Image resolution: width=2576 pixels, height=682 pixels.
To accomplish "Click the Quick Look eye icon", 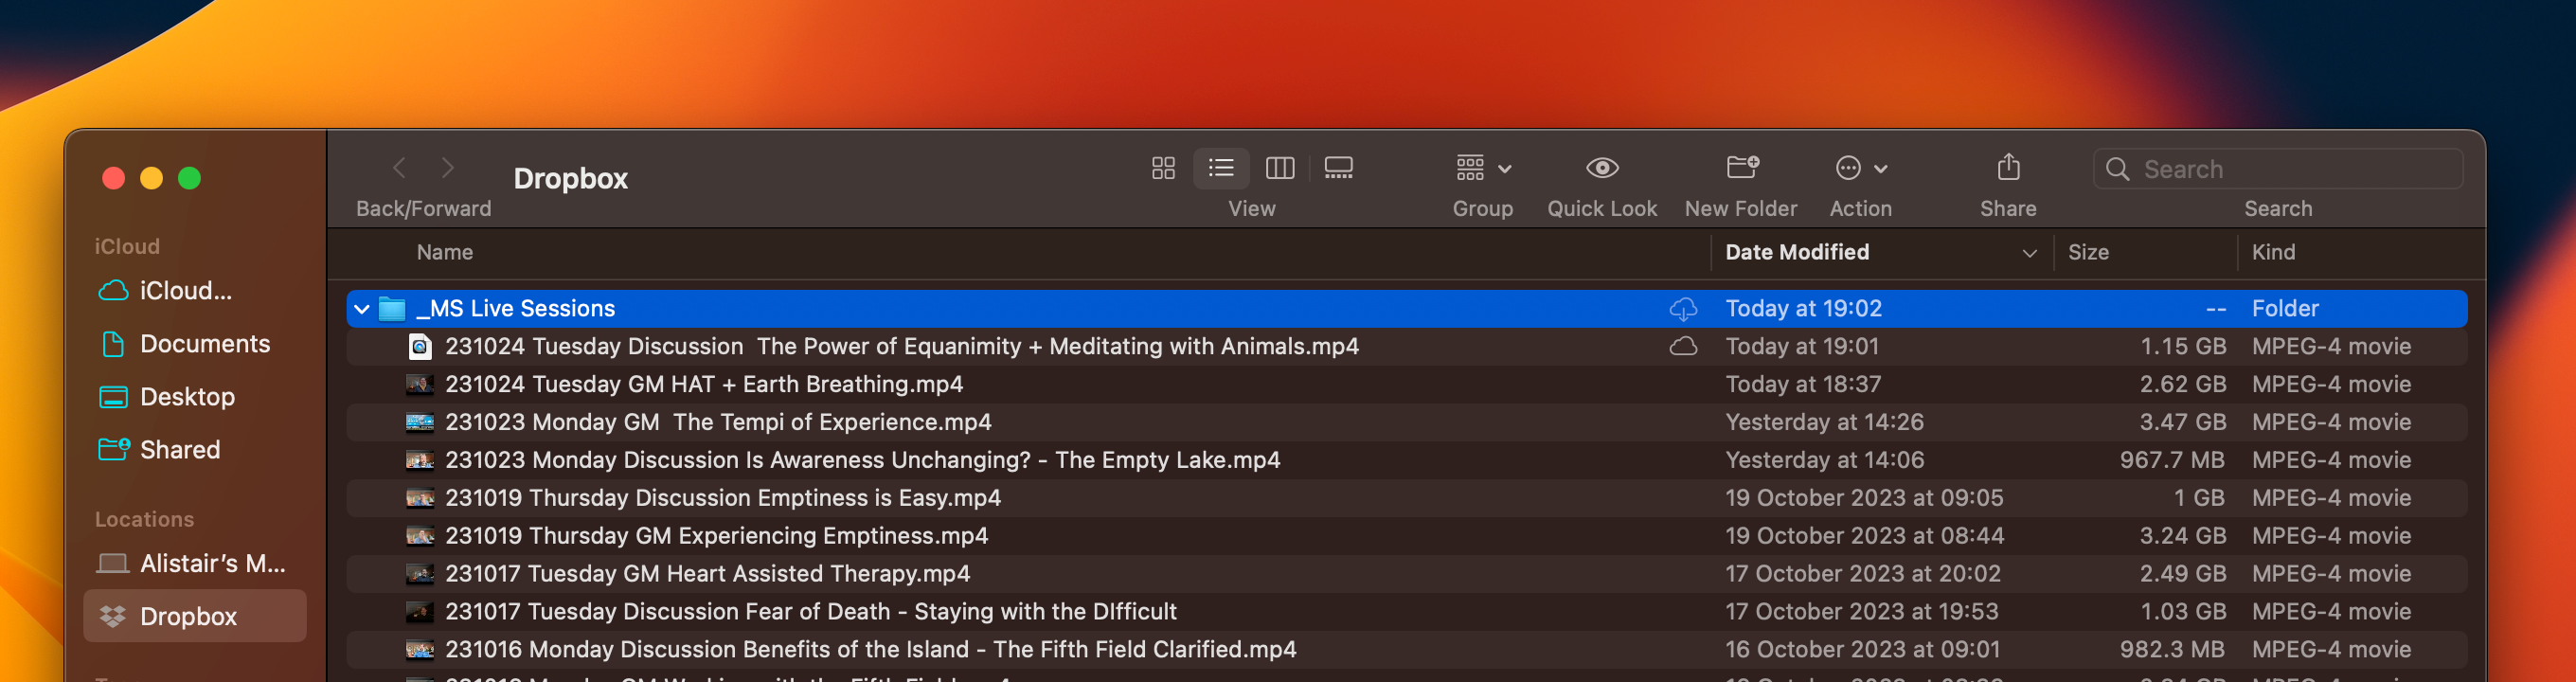I will [x=1602, y=168].
